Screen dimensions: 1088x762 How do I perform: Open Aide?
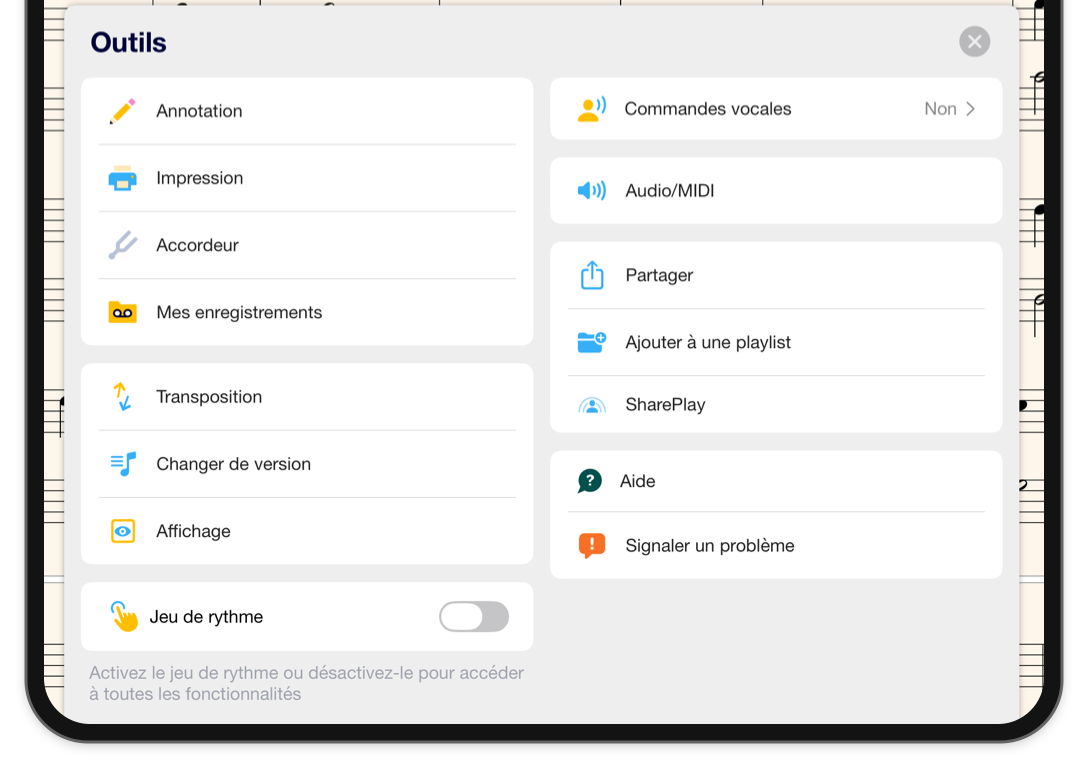point(776,481)
